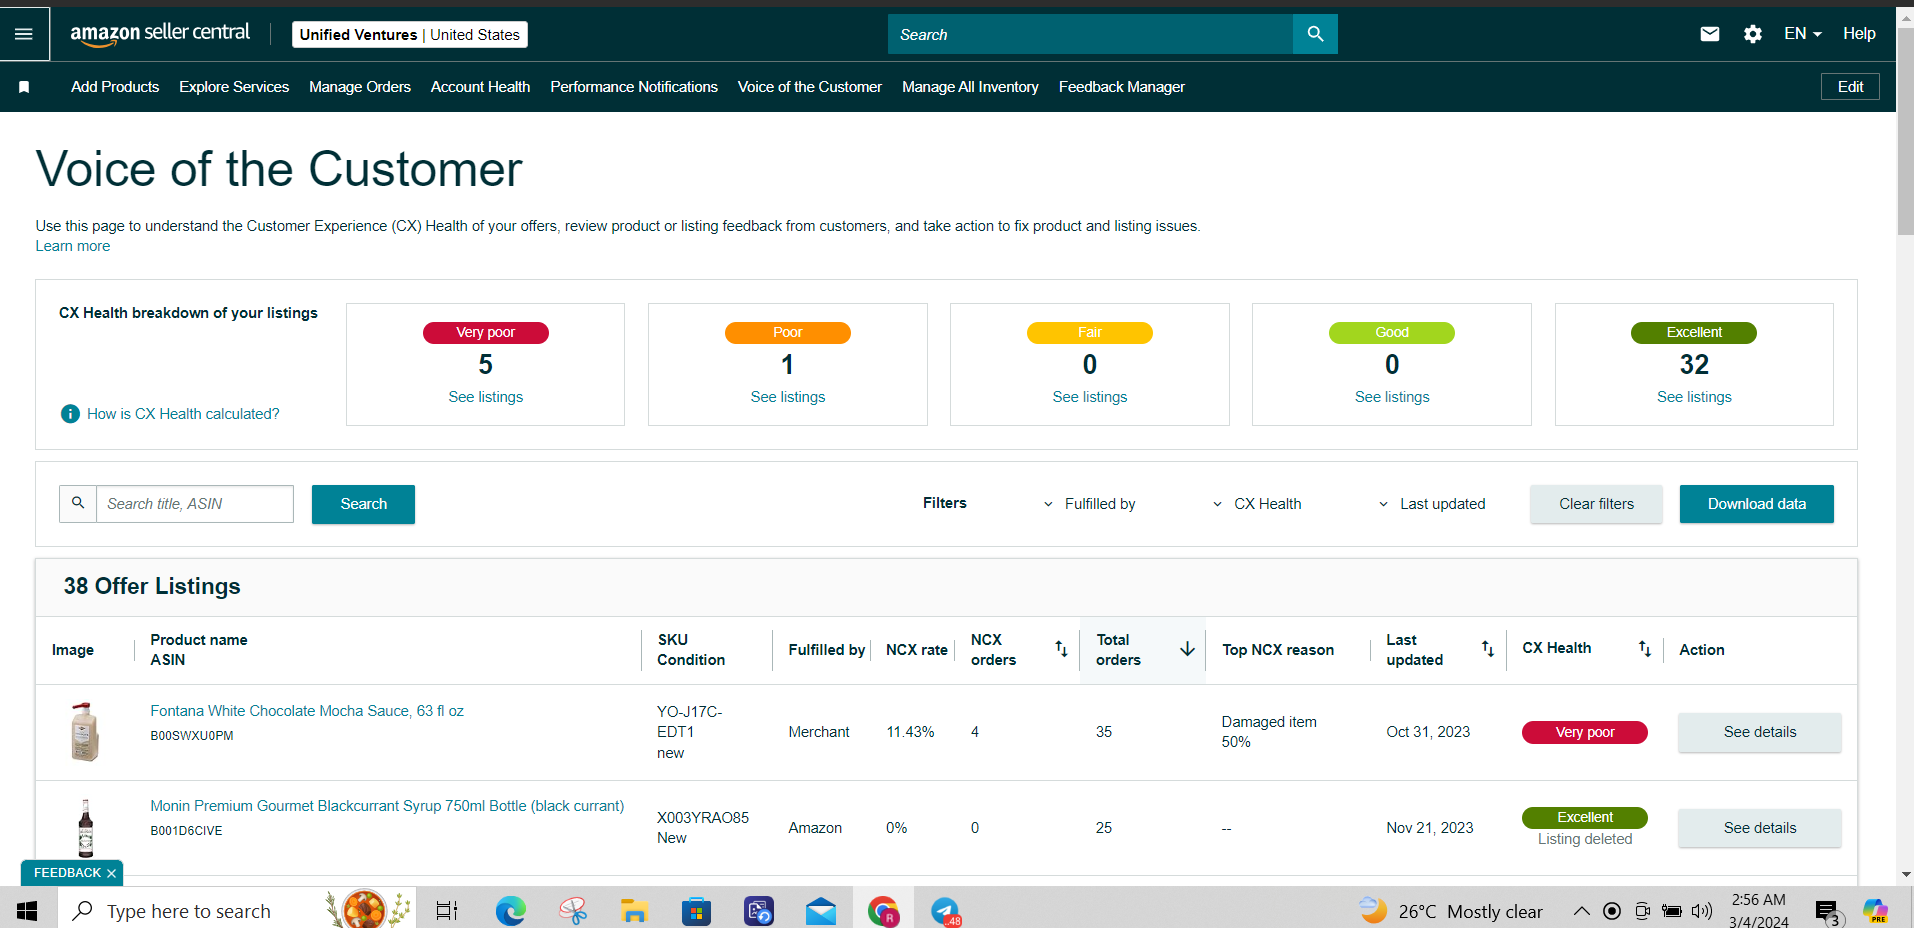Sort by Total orders using the down arrow

pyautogui.click(x=1187, y=649)
